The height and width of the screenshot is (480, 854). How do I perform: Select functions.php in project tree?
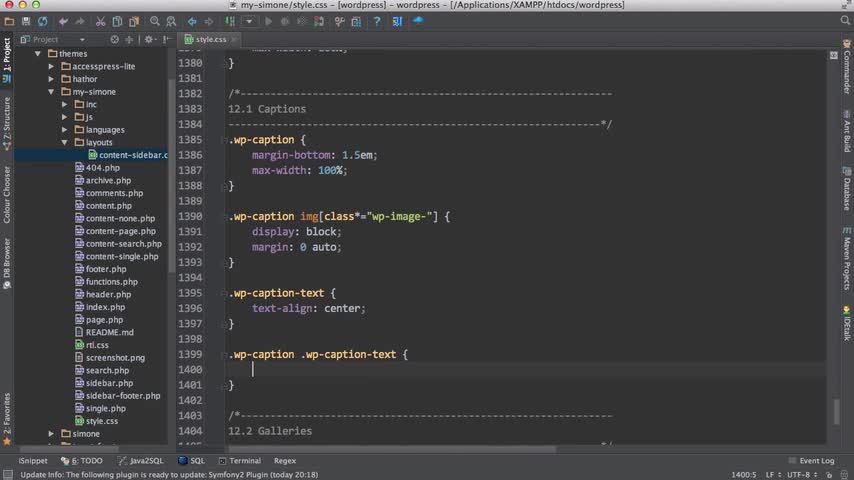(x=106, y=282)
